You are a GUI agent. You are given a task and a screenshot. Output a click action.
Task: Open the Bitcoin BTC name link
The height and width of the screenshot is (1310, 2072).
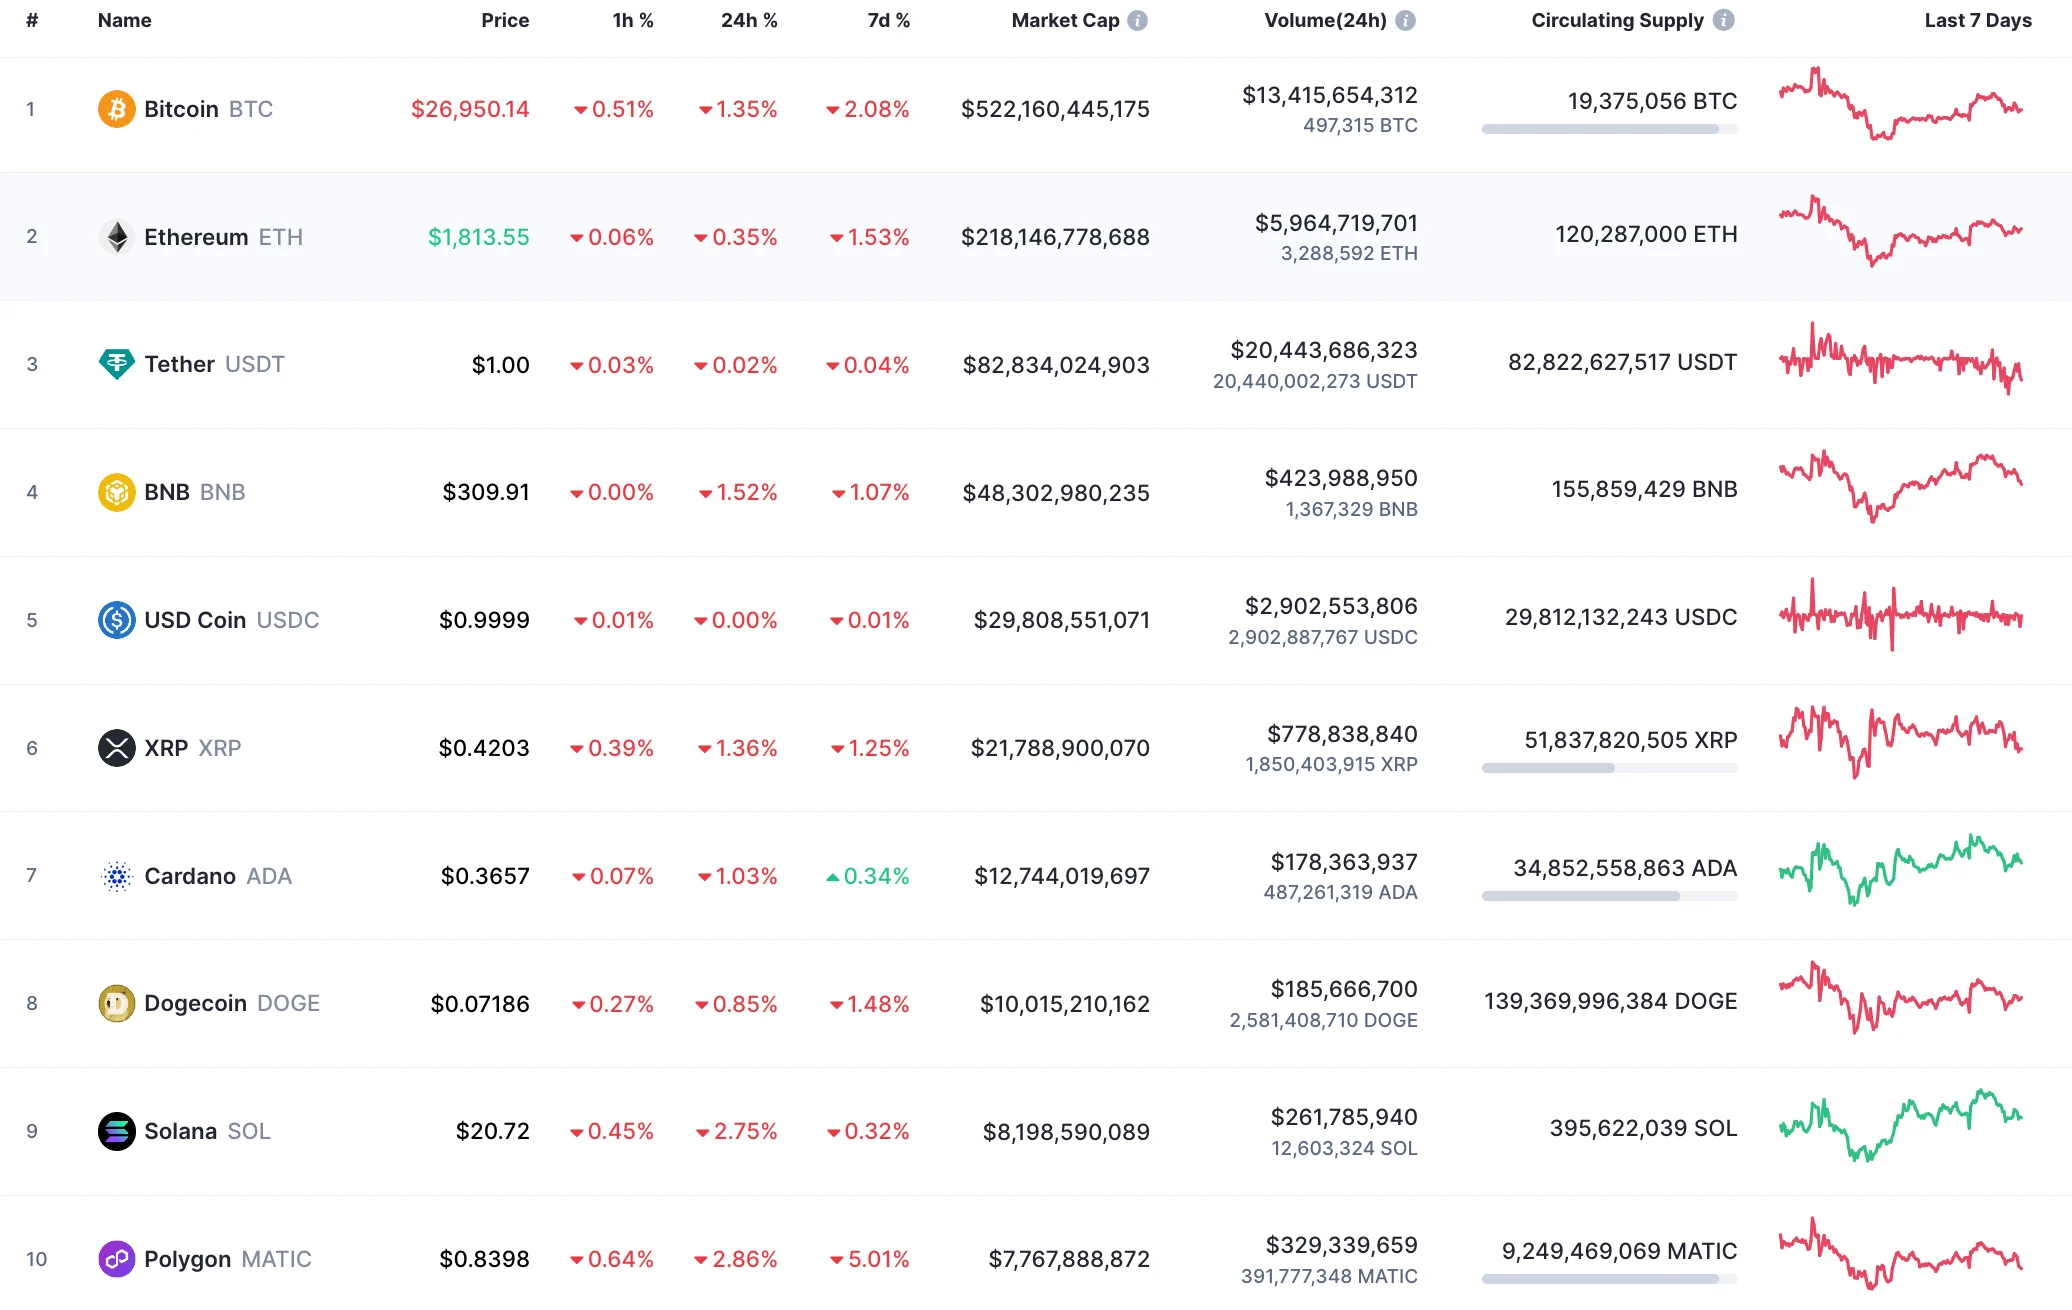[x=183, y=109]
